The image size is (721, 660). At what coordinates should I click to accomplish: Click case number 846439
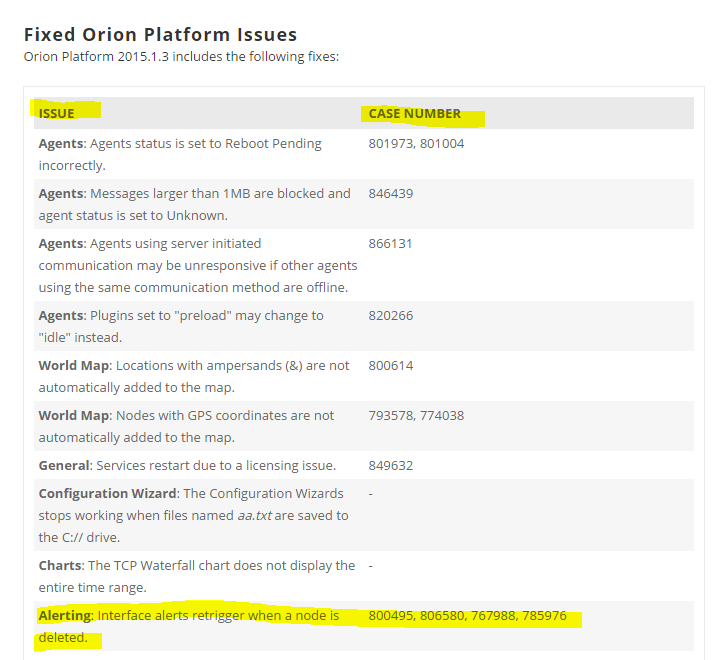390,194
